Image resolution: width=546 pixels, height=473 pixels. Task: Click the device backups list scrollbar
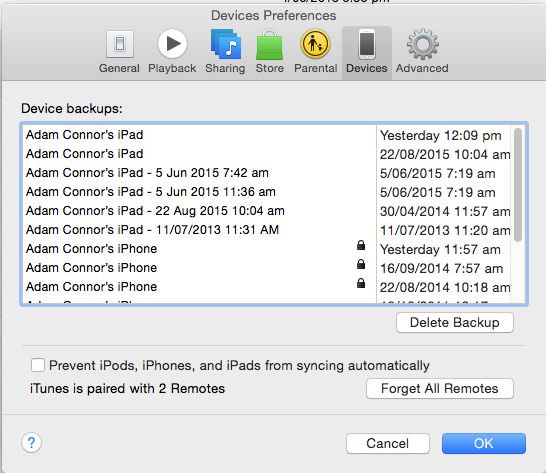click(518, 185)
